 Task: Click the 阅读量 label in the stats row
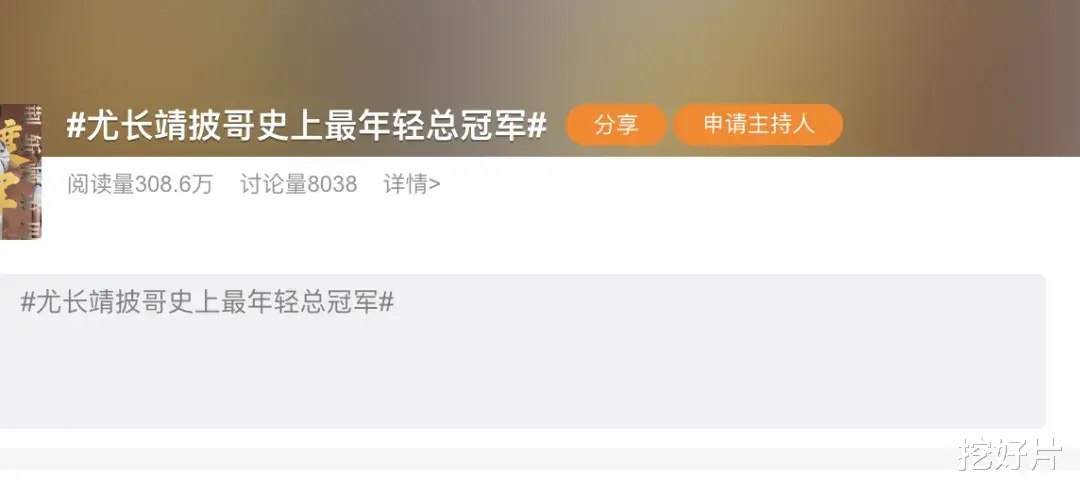pos(101,185)
